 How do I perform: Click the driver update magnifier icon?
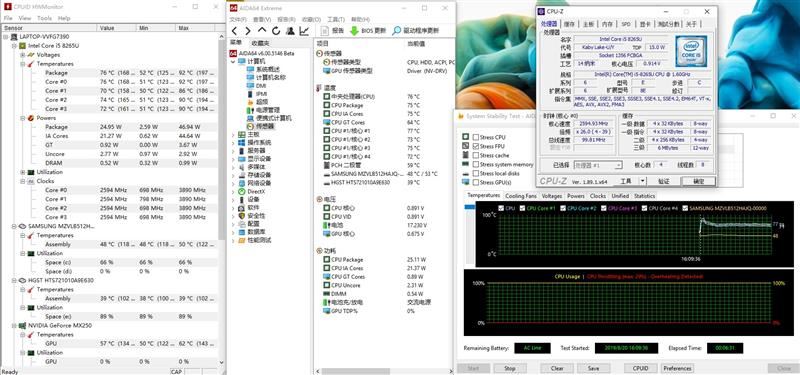396,31
